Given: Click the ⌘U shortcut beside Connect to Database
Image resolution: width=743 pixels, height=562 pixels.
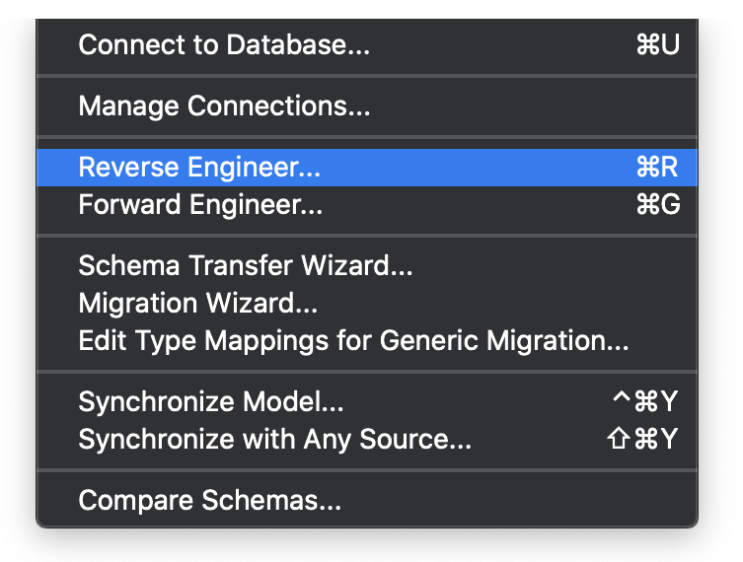Looking at the screenshot, I should click(657, 45).
